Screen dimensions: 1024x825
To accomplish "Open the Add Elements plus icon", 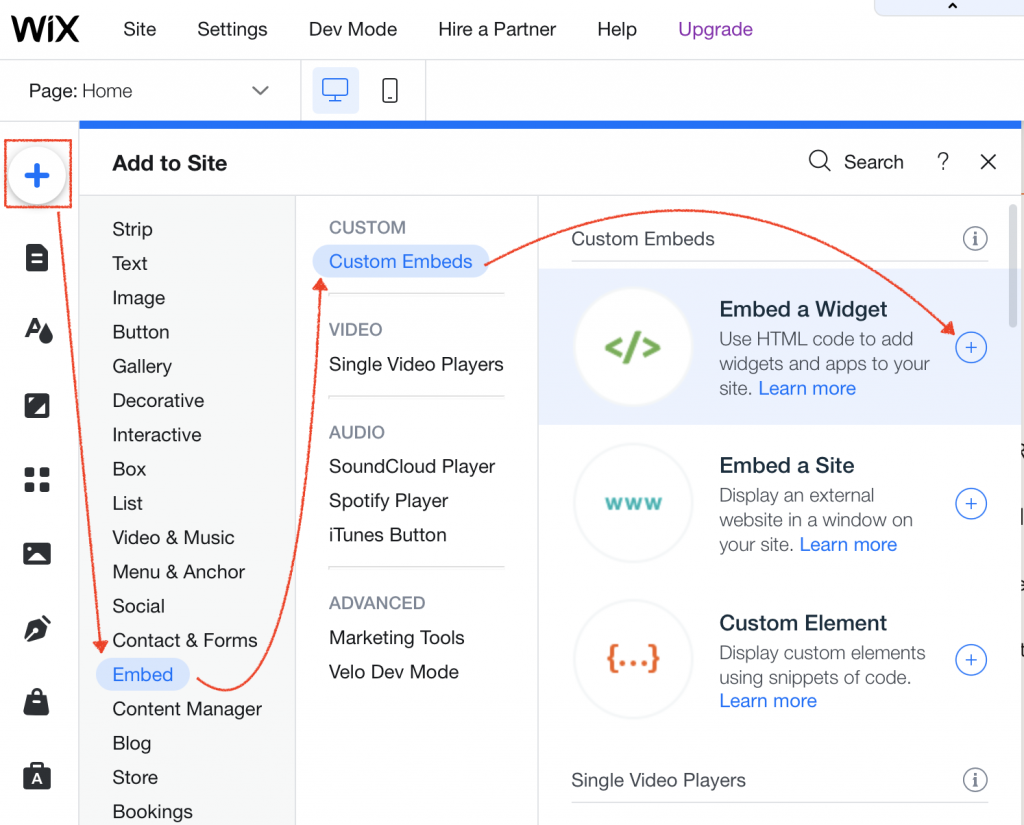I will click(37, 174).
